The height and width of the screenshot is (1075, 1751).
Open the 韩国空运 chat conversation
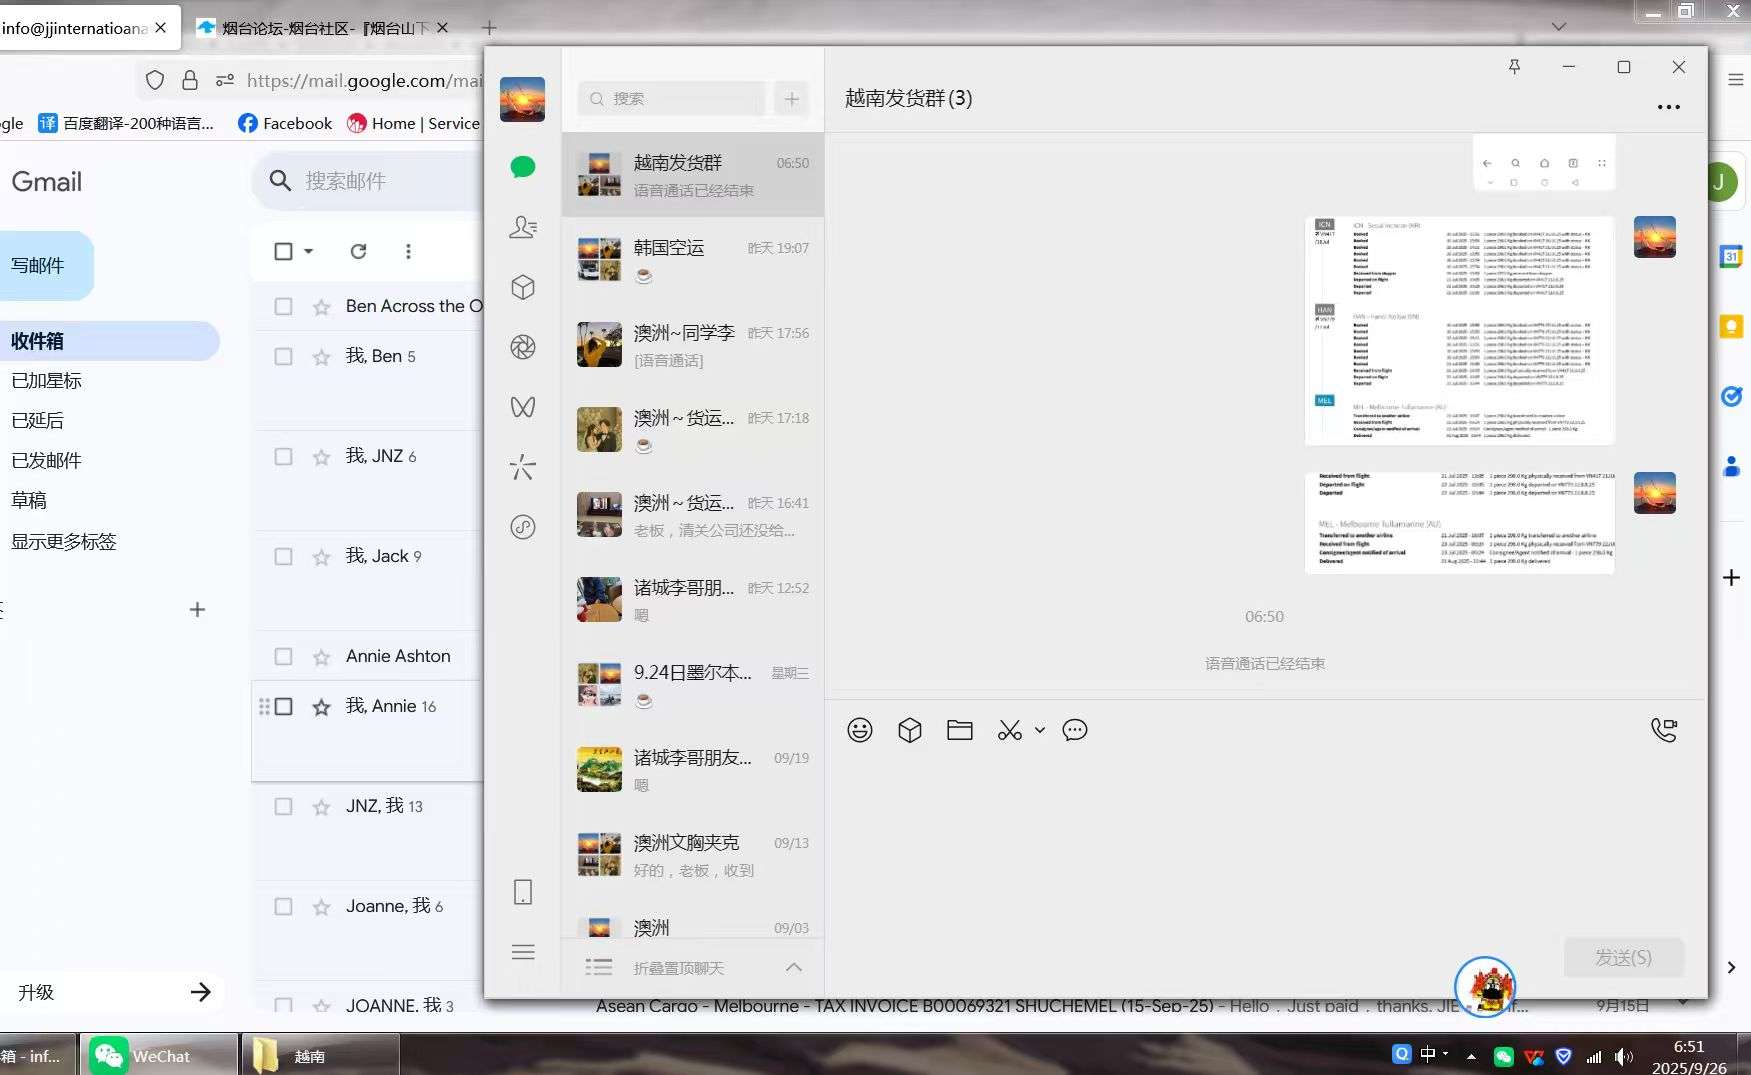coord(692,260)
